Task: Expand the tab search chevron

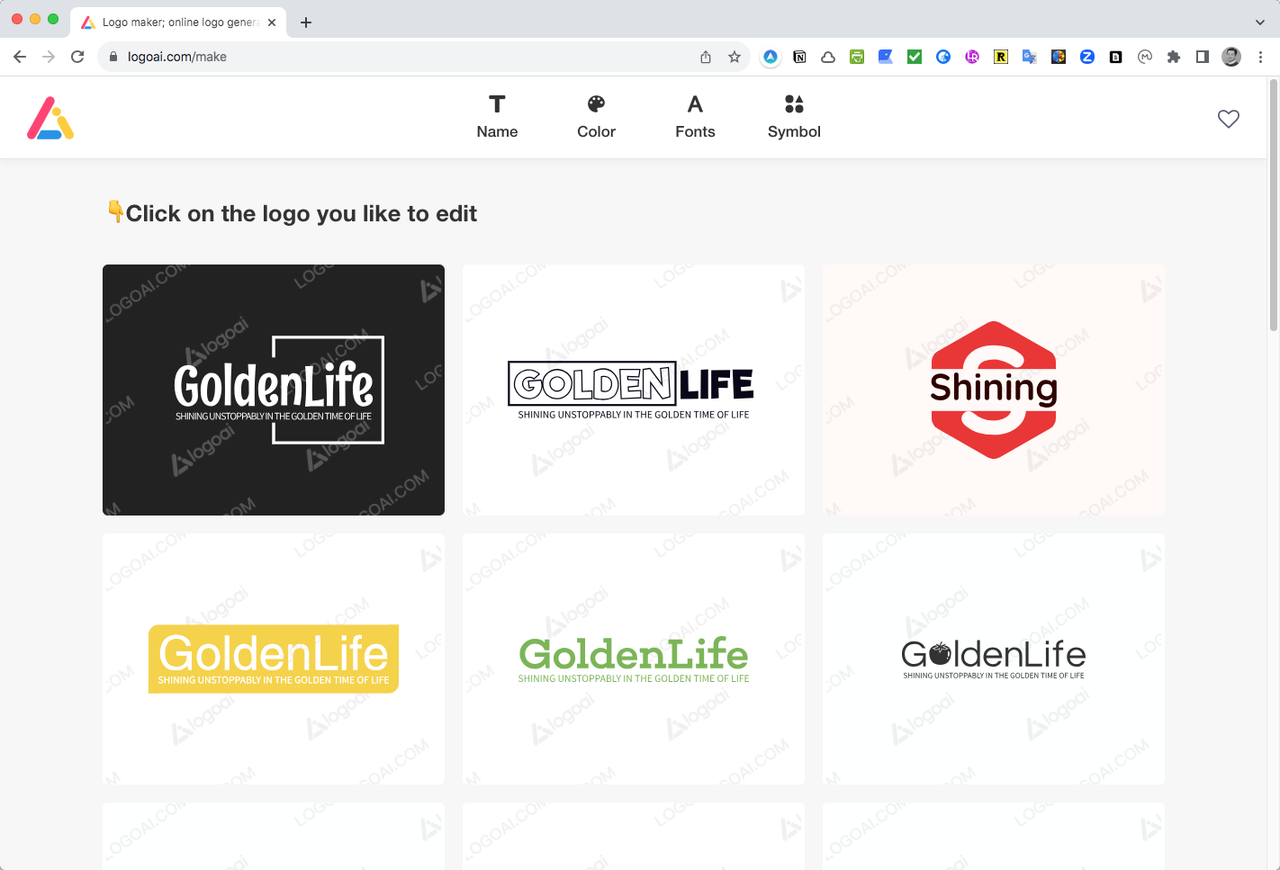Action: (1259, 22)
